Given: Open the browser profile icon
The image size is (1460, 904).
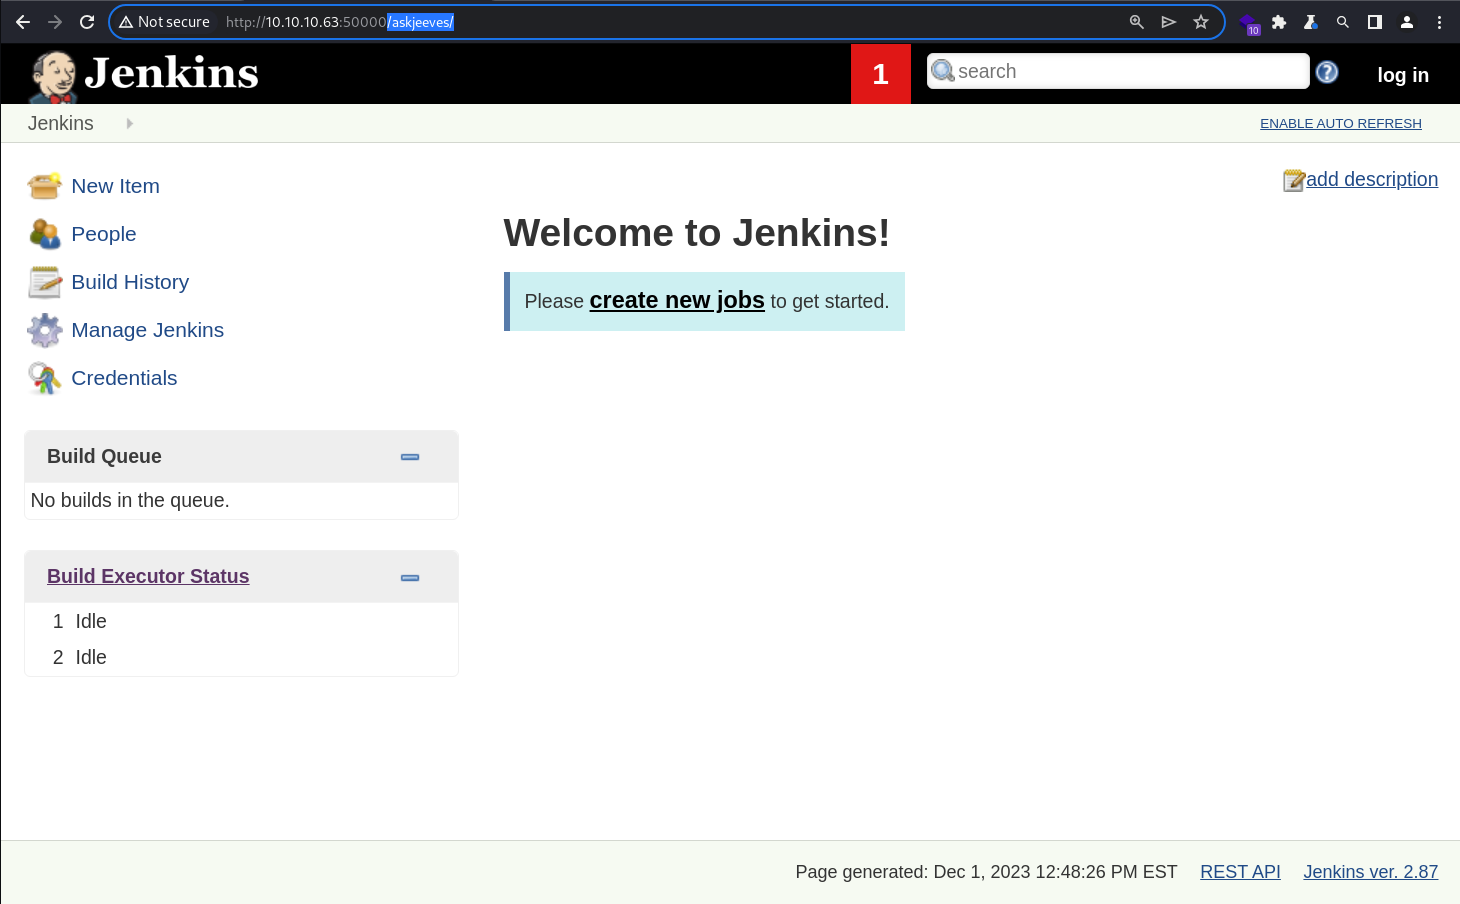Looking at the screenshot, I should (x=1407, y=22).
